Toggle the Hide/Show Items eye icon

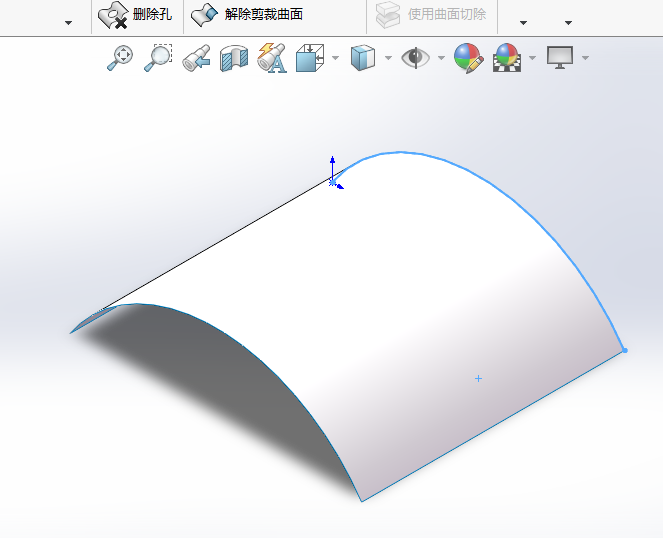(415, 58)
